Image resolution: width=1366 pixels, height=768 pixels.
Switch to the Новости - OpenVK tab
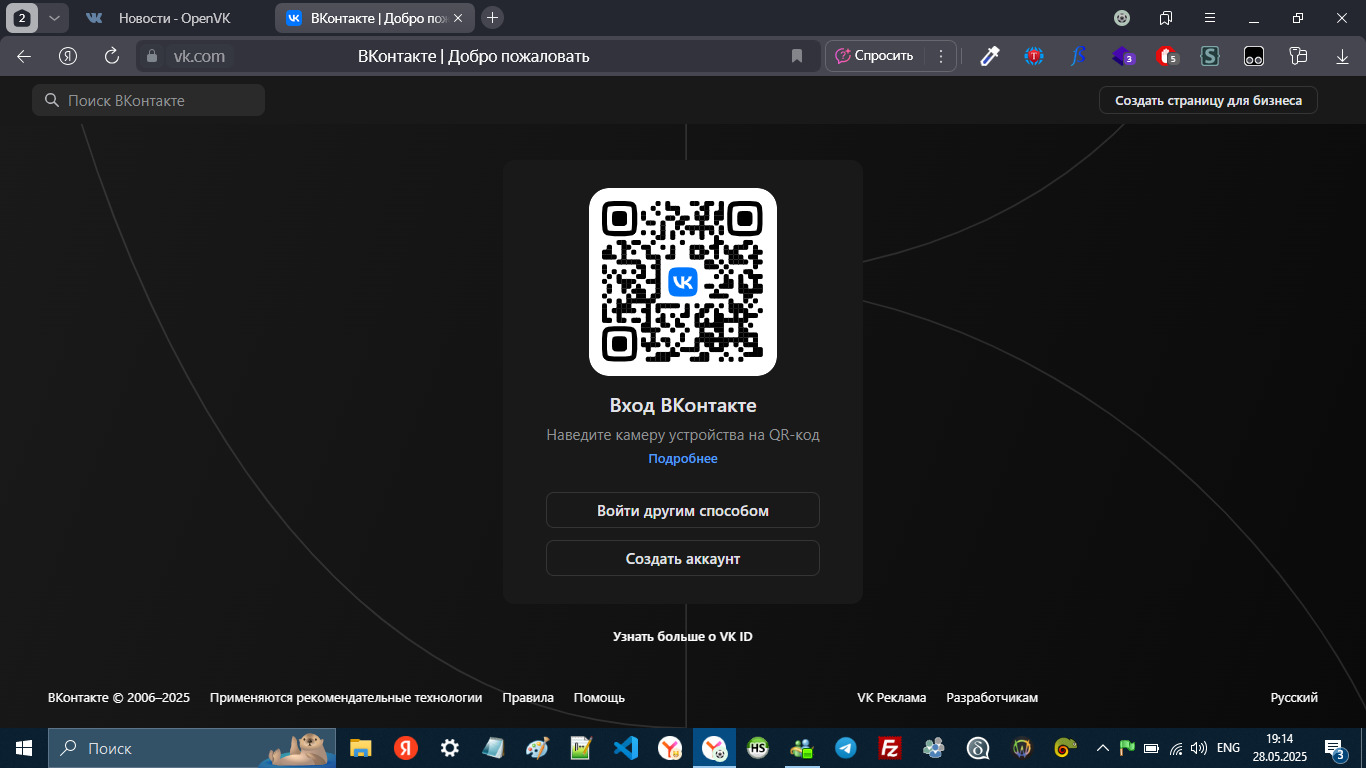(x=170, y=18)
